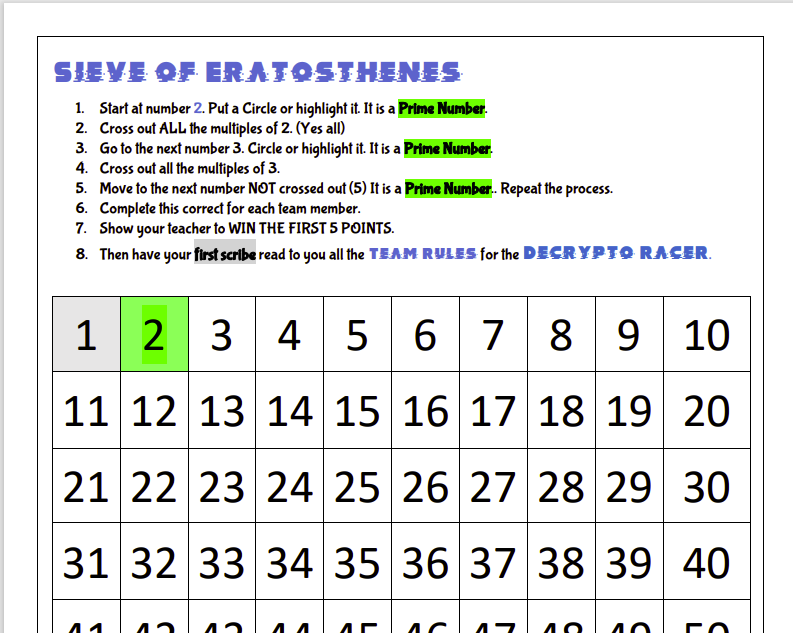Click on number 32
793x633 pixels.
coord(154,561)
